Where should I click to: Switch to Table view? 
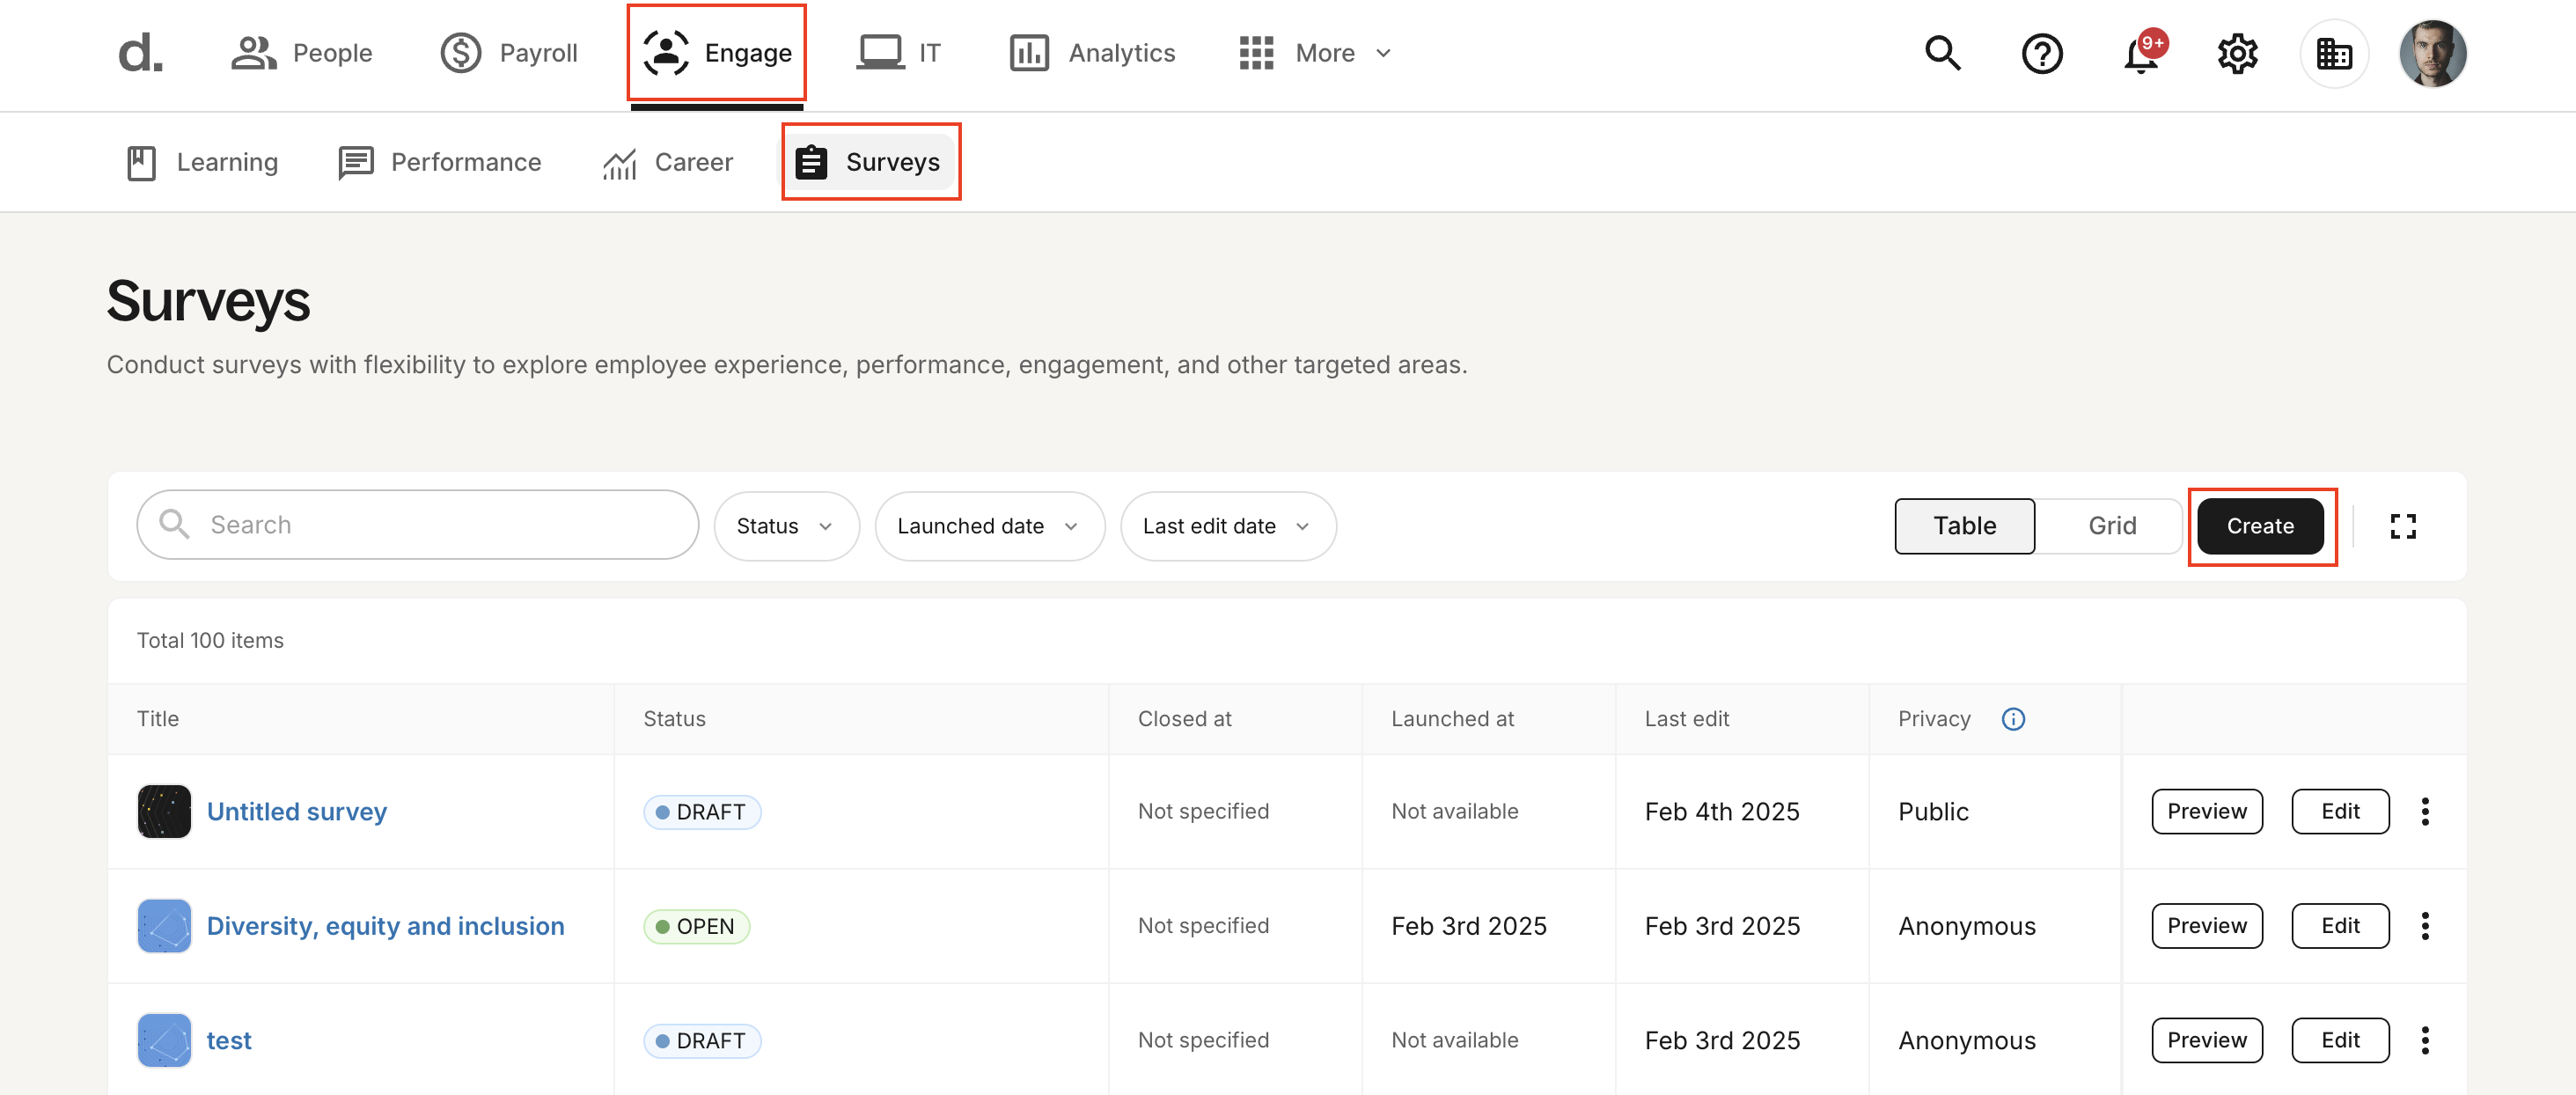point(1964,526)
